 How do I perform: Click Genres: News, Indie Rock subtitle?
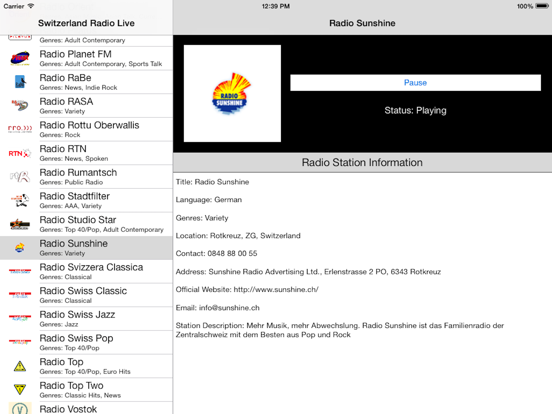coord(78,87)
